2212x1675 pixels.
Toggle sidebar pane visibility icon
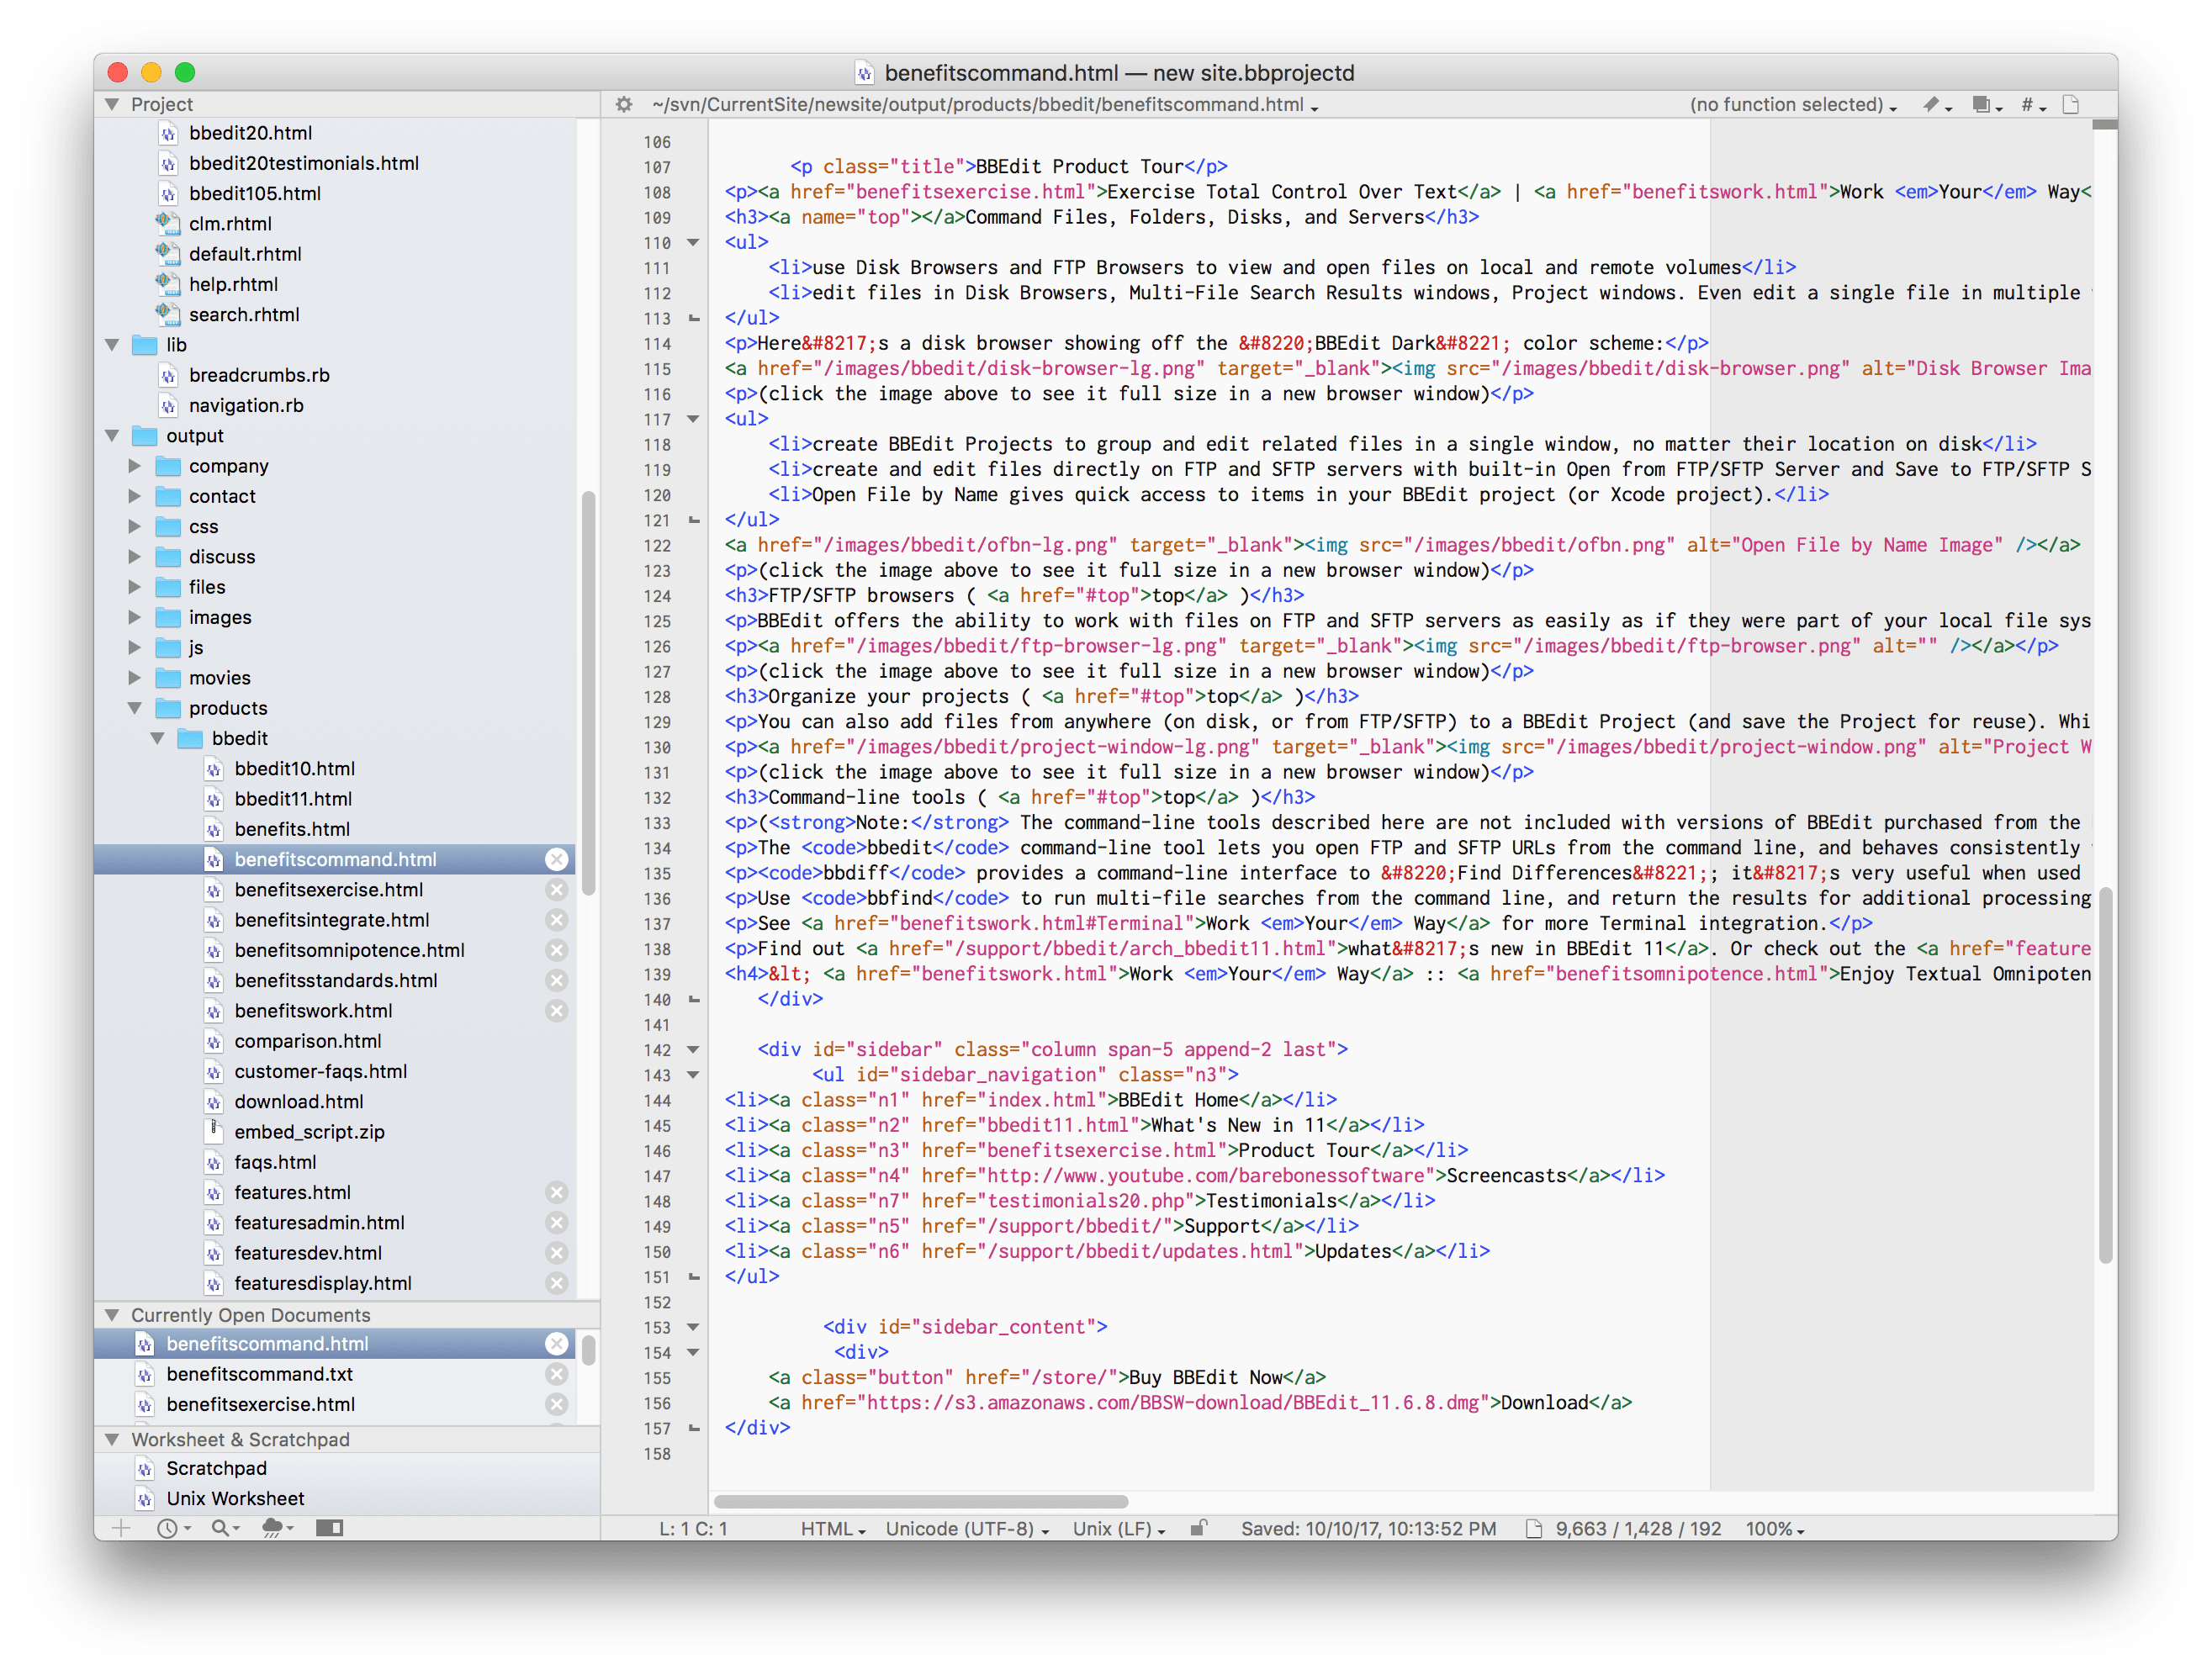click(329, 1528)
